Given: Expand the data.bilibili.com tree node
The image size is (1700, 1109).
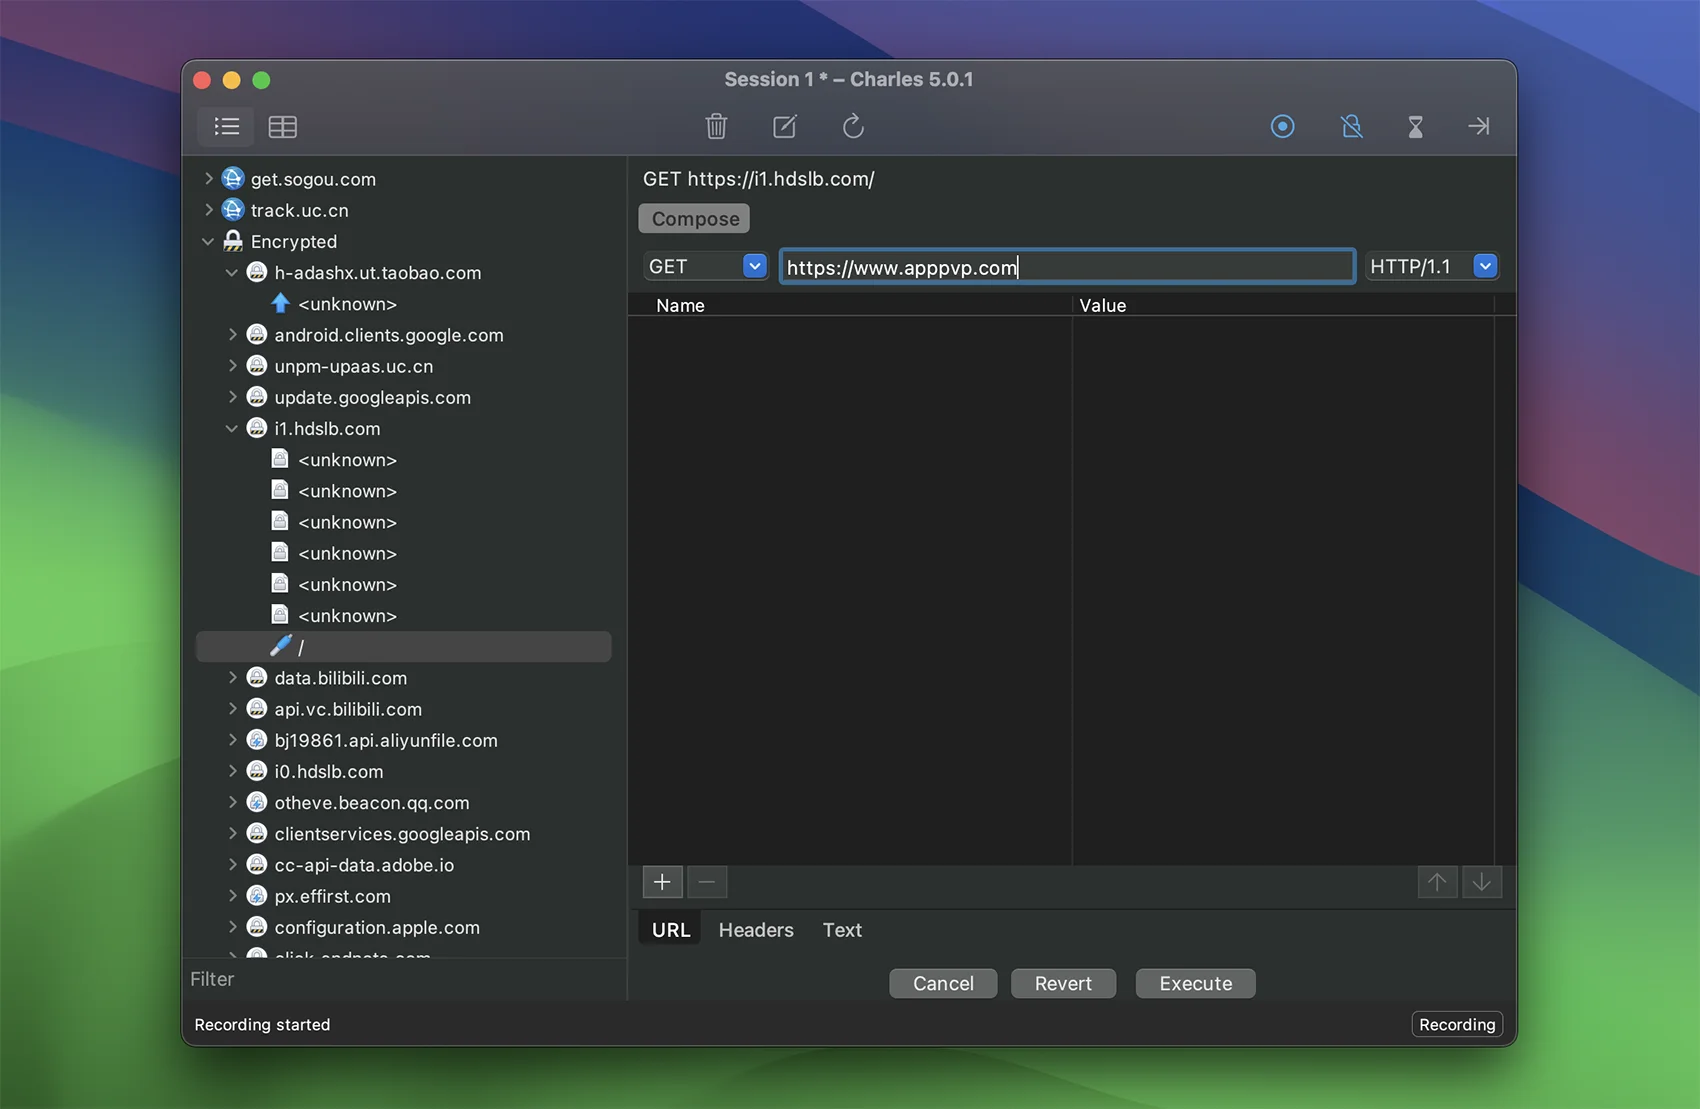Looking at the screenshot, I should click(x=232, y=678).
